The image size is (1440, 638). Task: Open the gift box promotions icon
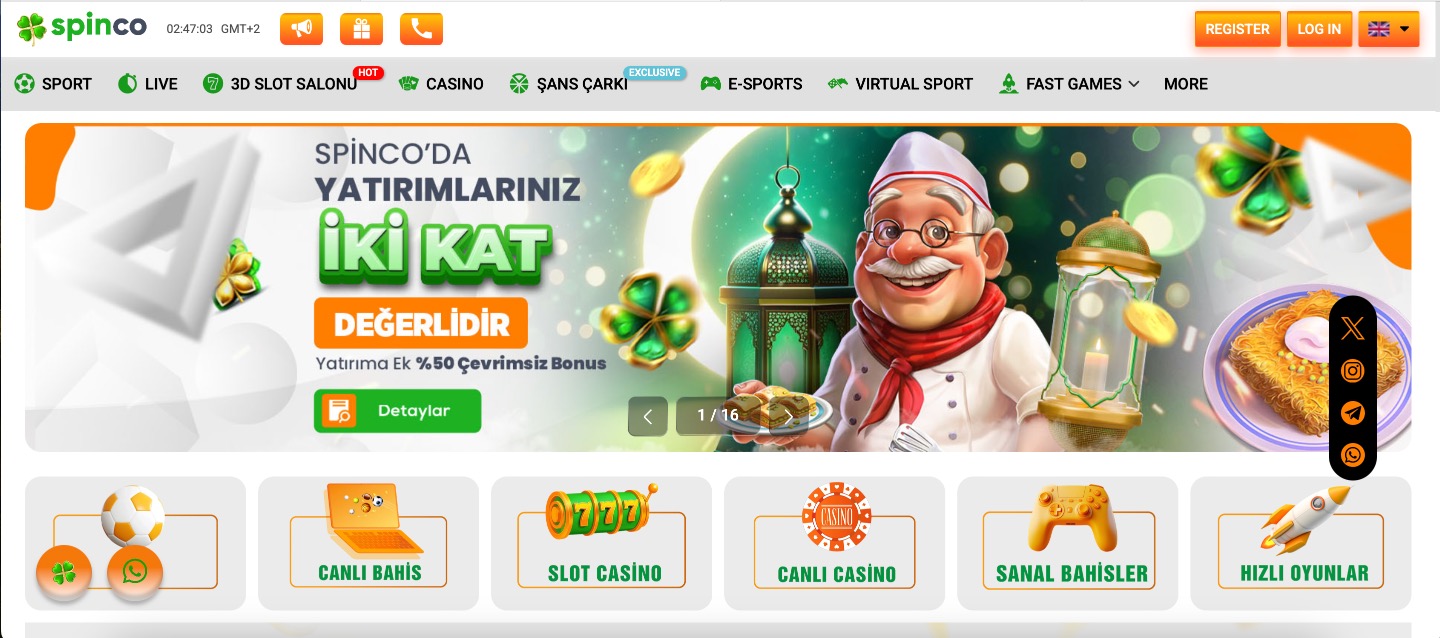coord(361,29)
